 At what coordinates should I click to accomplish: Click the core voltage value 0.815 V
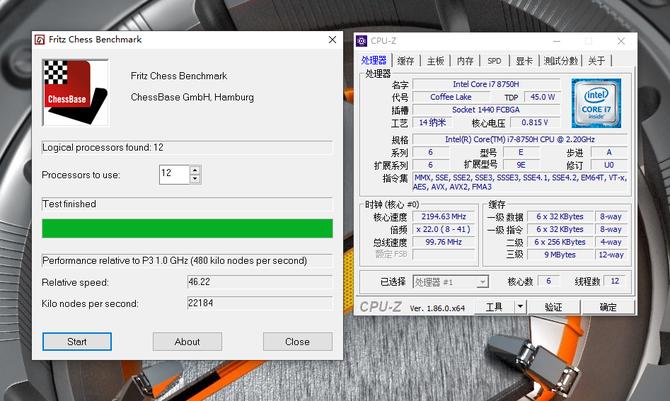click(x=535, y=123)
